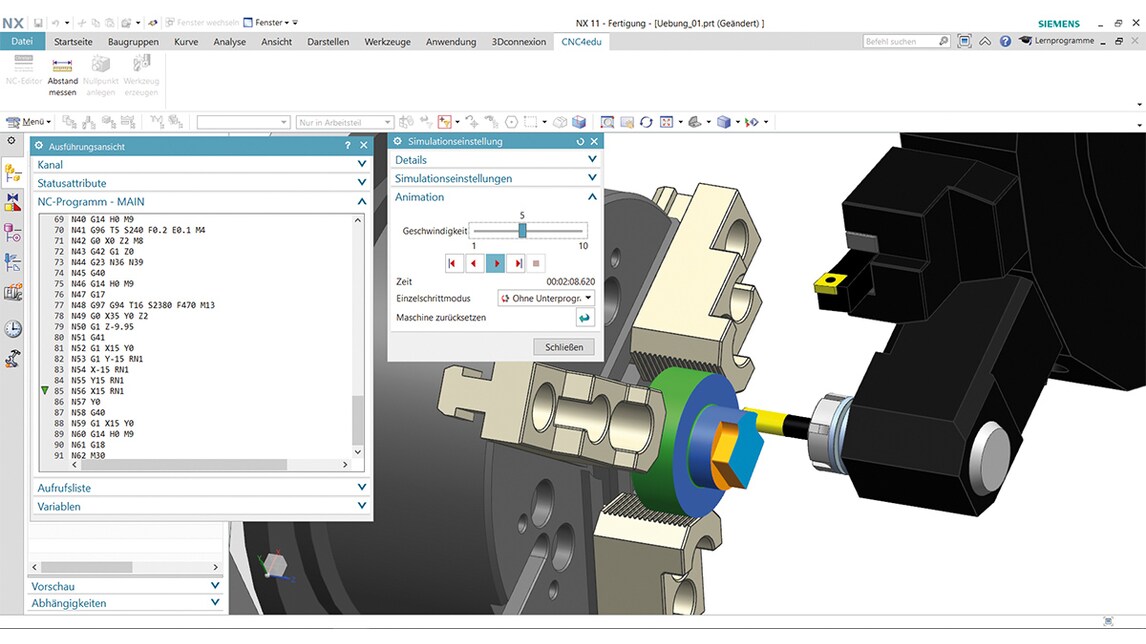Open the clock history sidebar icon
Screen dimensions: 1146x644
12,329
